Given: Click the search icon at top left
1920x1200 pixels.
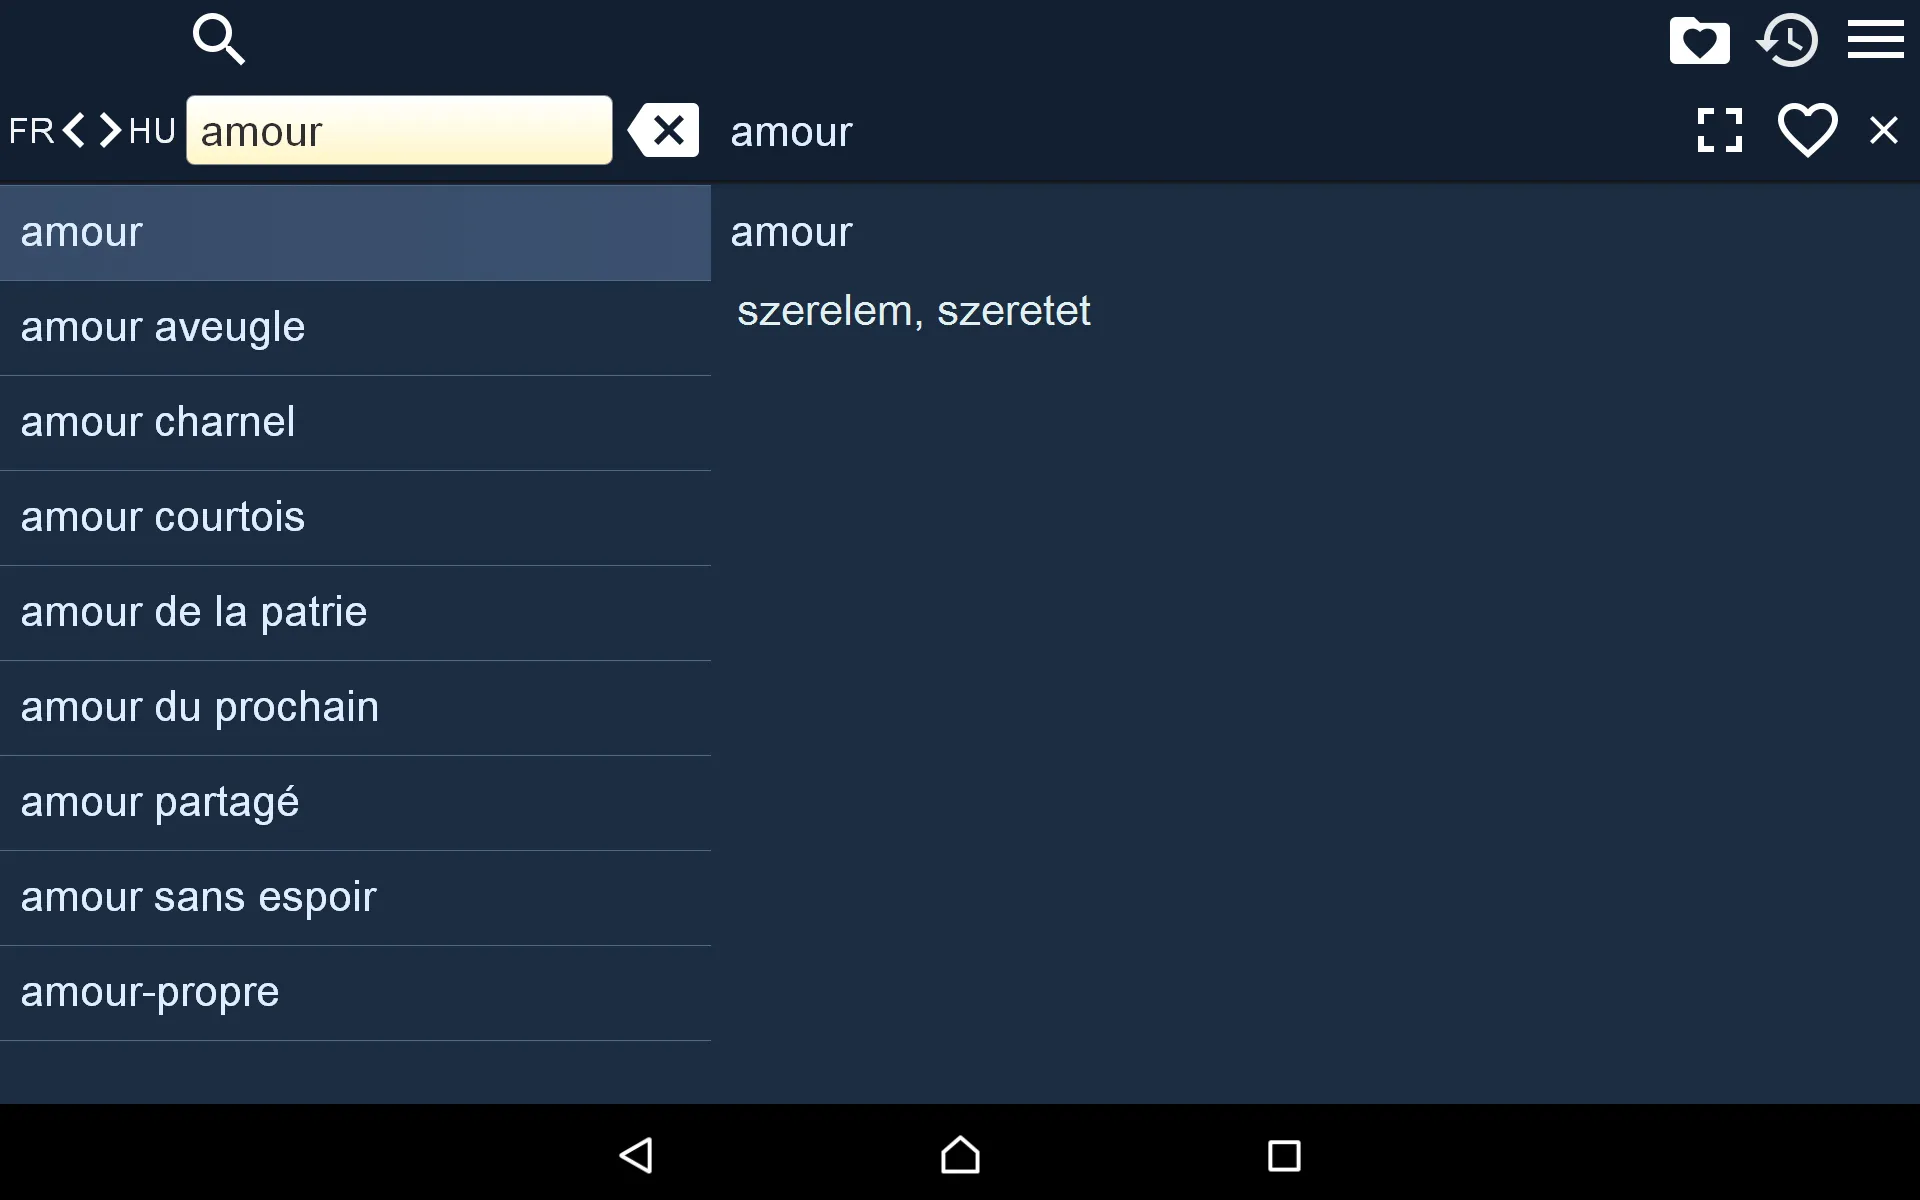Looking at the screenshot, I should pos(218,39).
